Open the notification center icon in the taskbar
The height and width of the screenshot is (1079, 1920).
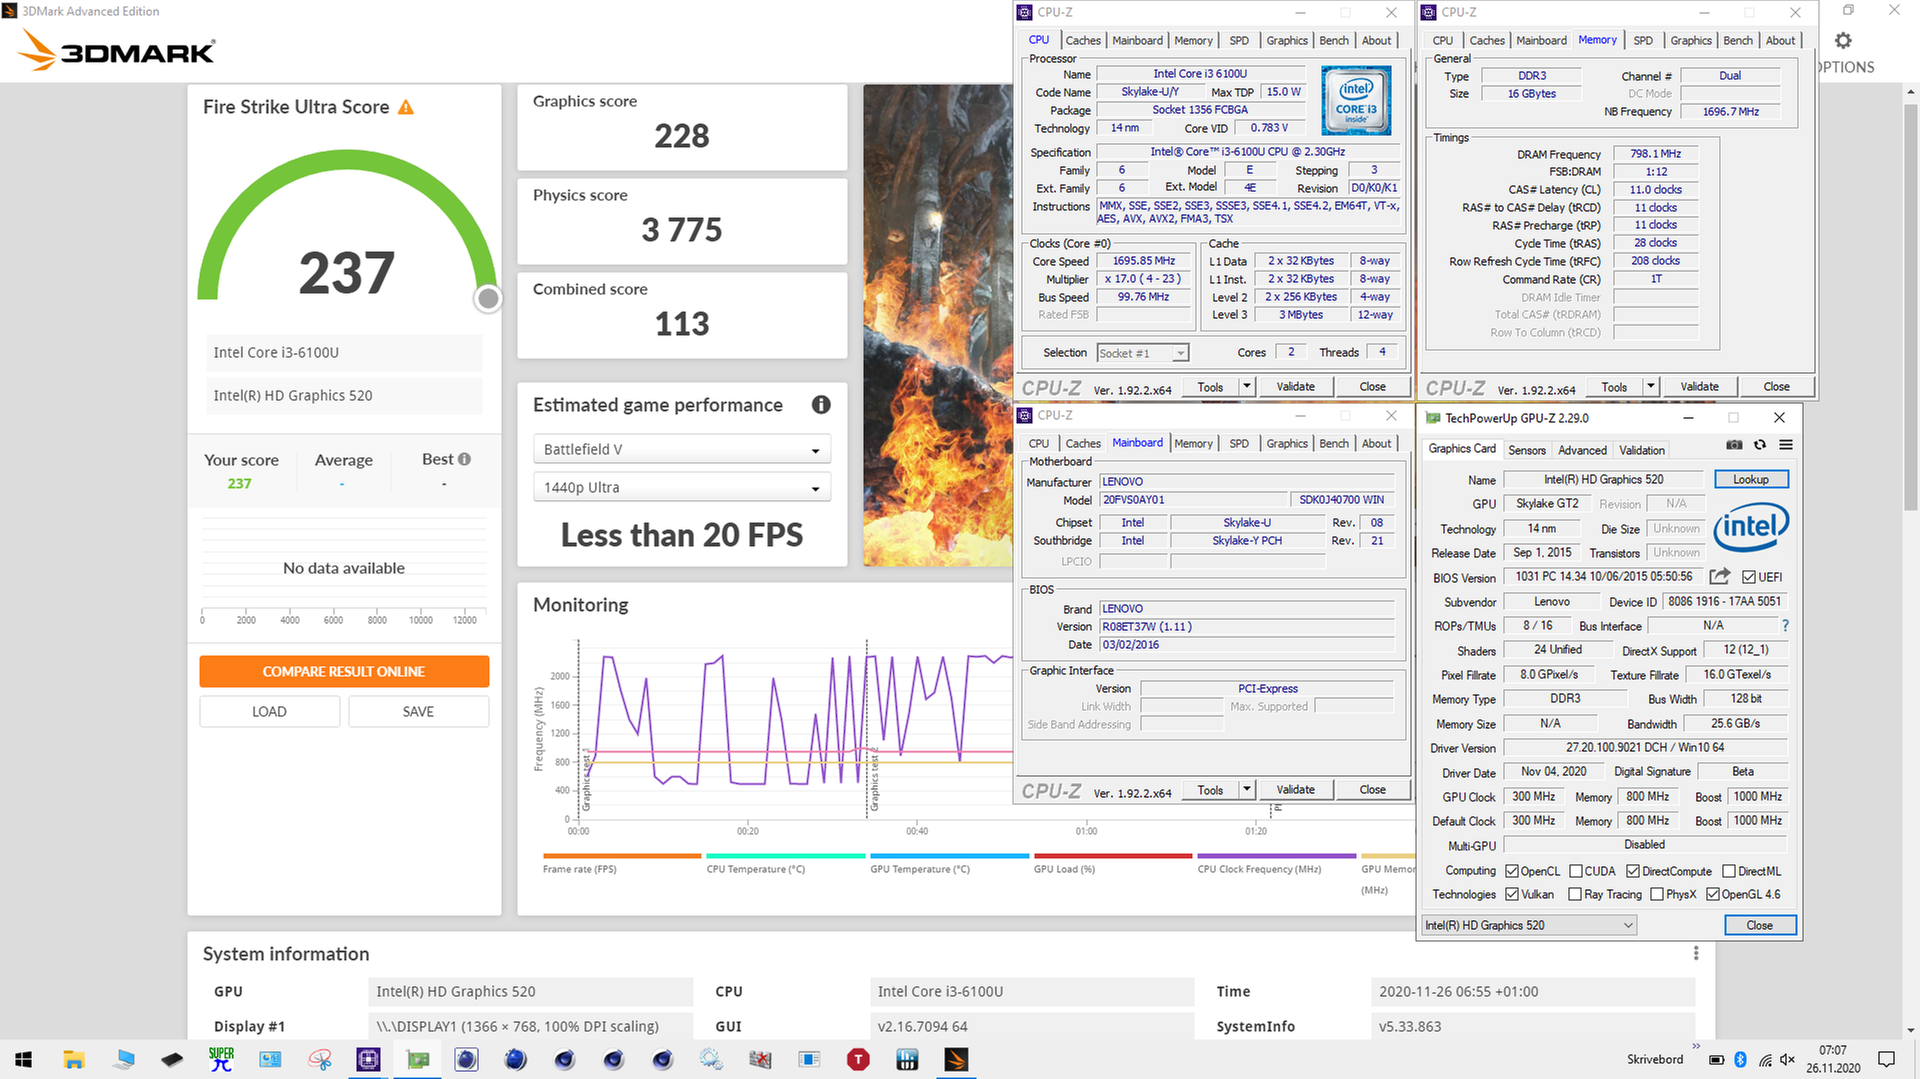coord(1886,1059)
